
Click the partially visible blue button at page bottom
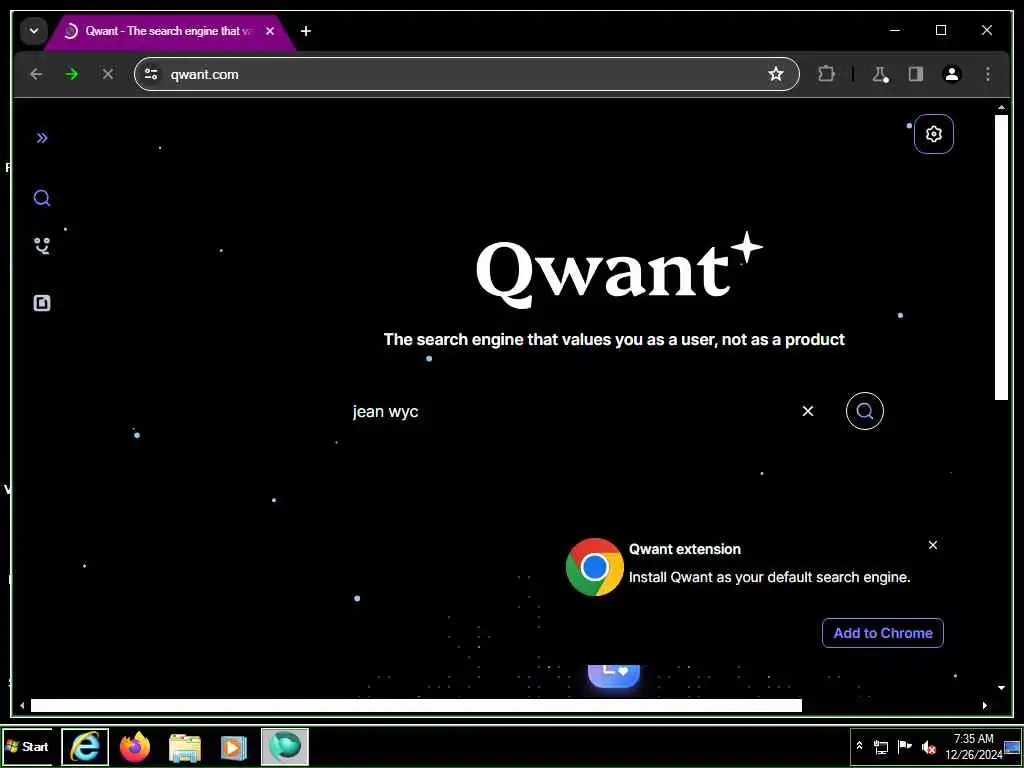(x=613, y=675)
